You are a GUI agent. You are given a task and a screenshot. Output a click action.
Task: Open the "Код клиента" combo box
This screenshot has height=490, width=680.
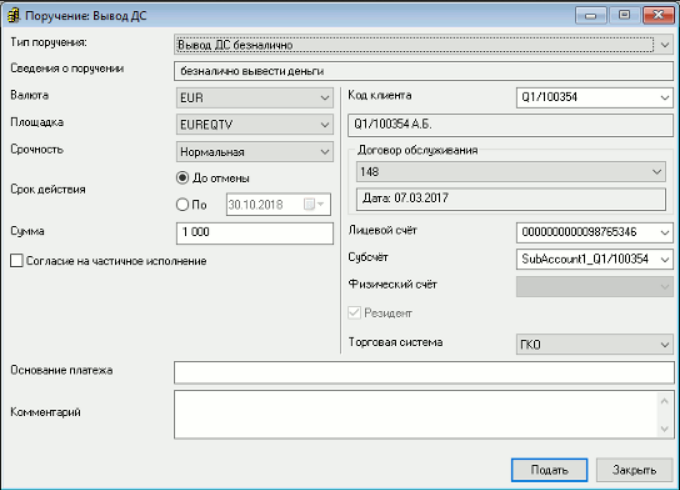pos(666,98)
